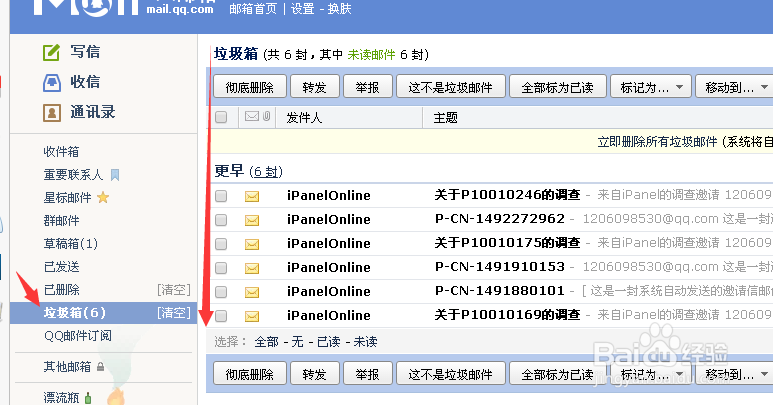Screen dimensions: 773x405
Task: Check the box for P-CN-1491910153 mail
Action: (221, 268)
